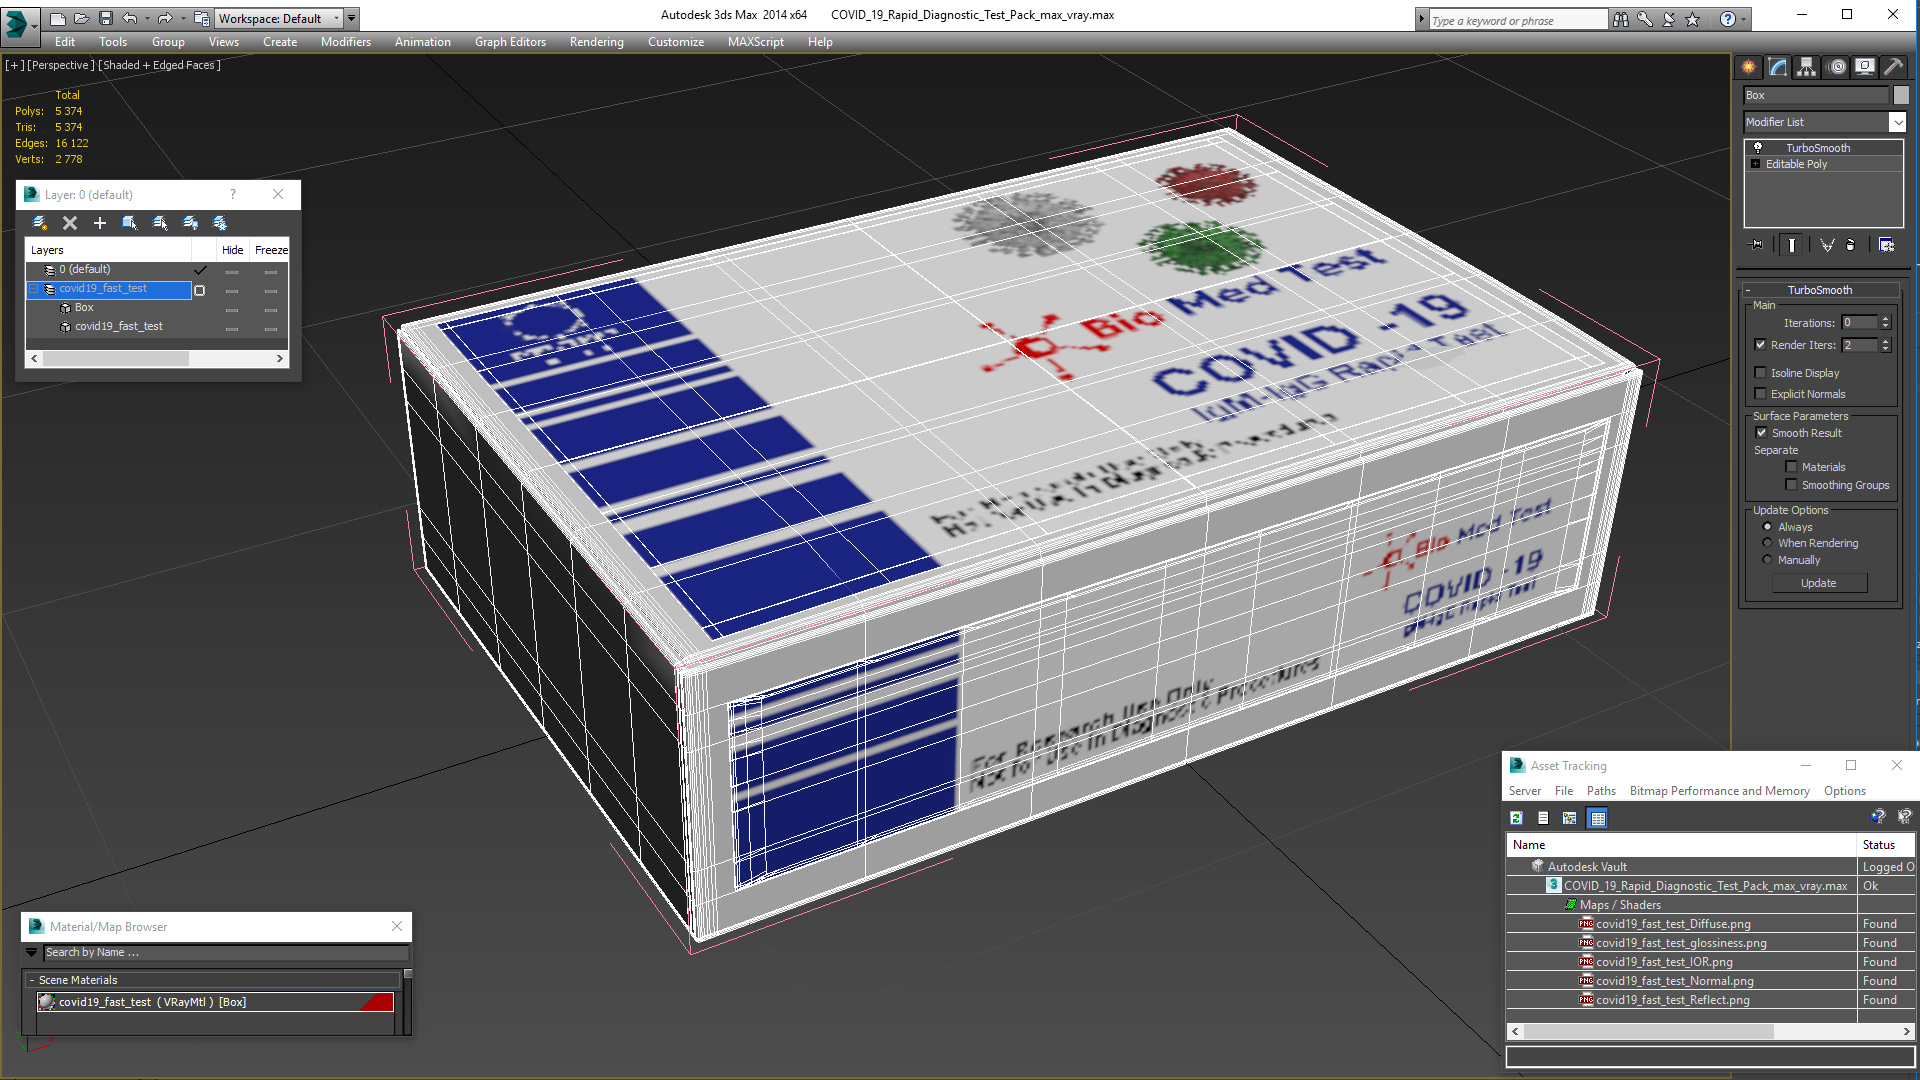The height and width of the screenshot is (1080, 1920).
Task: Click Shaded + Edged Faces viewport label
Action: (x=160, y=65)
